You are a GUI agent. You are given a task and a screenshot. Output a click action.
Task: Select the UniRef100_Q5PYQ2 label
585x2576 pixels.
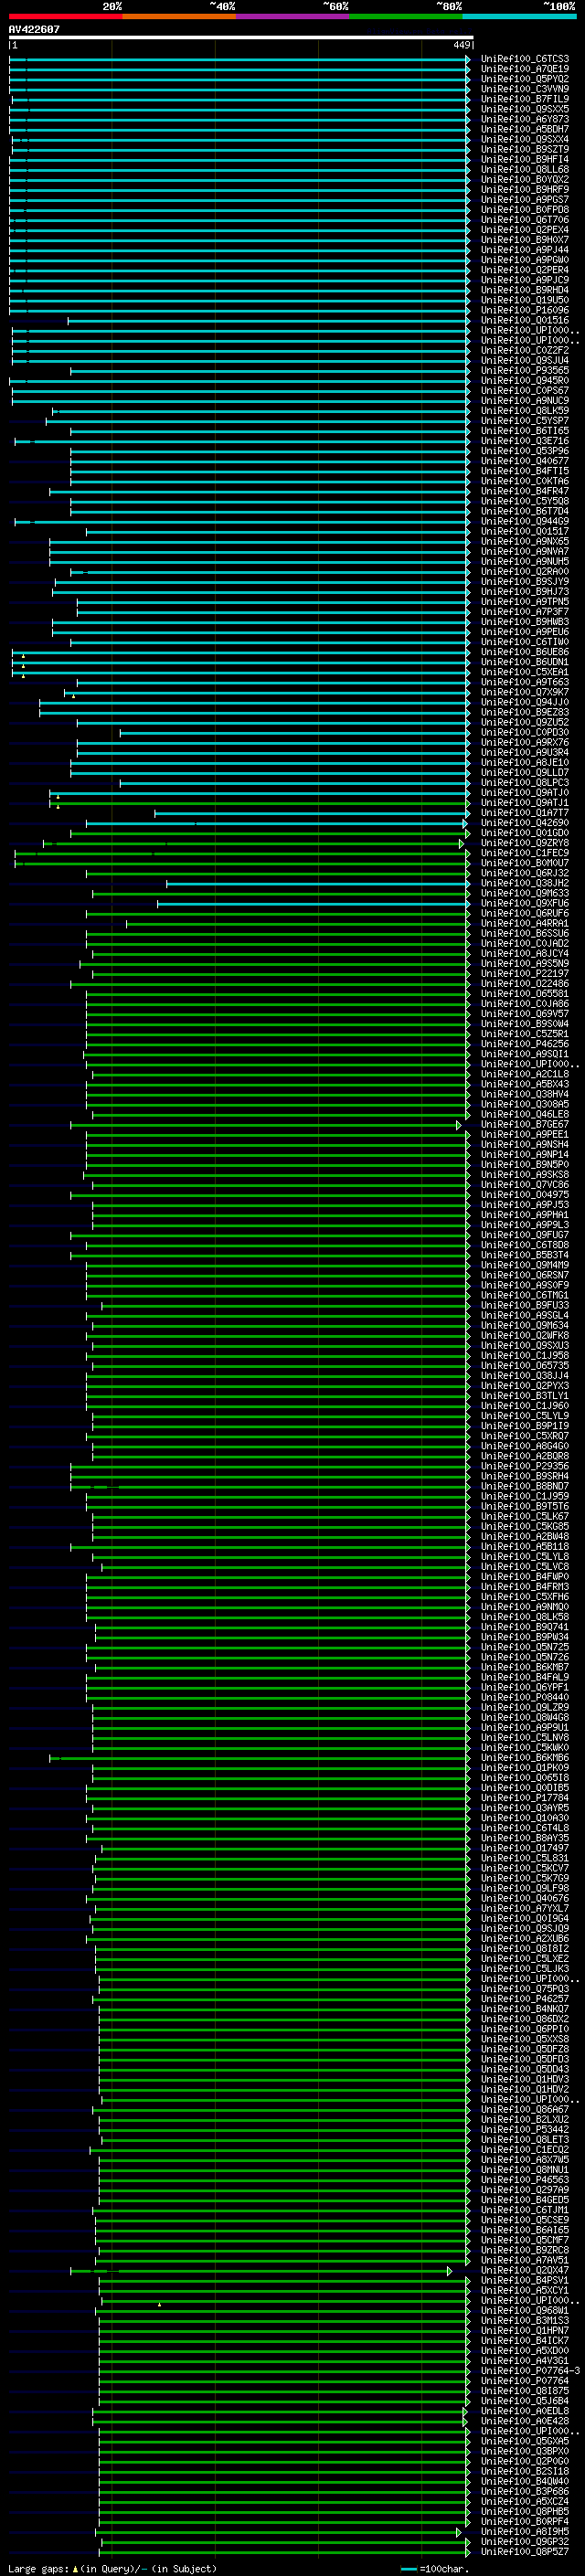point(524,79)
